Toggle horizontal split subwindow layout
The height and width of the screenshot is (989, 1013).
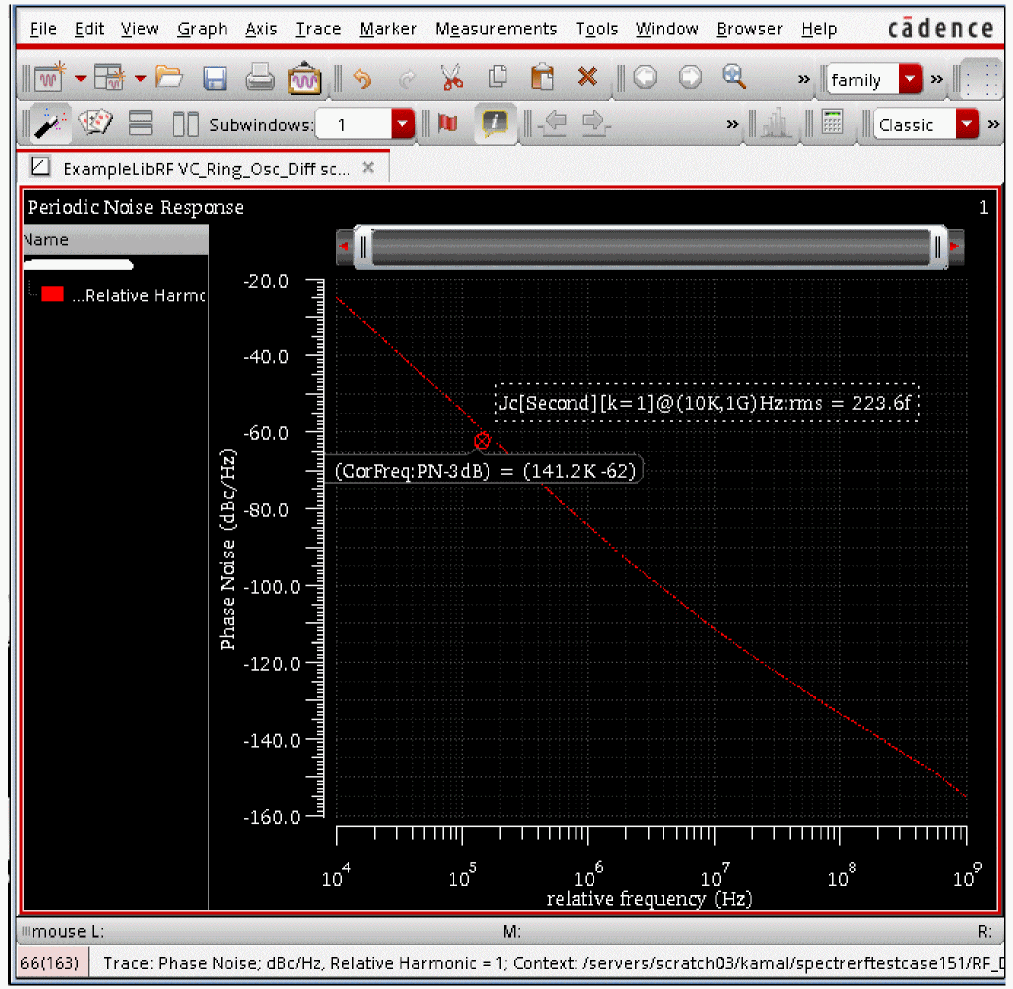tap(141, 124)
